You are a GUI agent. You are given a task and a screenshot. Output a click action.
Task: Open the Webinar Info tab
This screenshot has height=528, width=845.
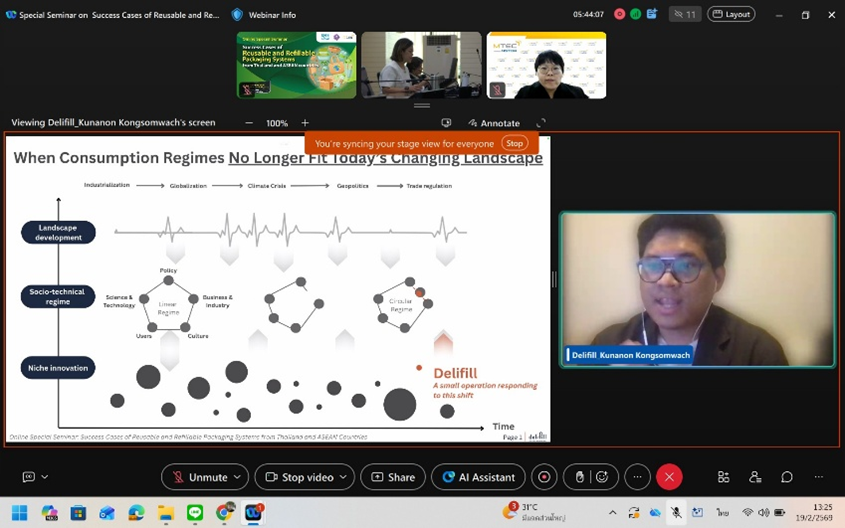264,15
